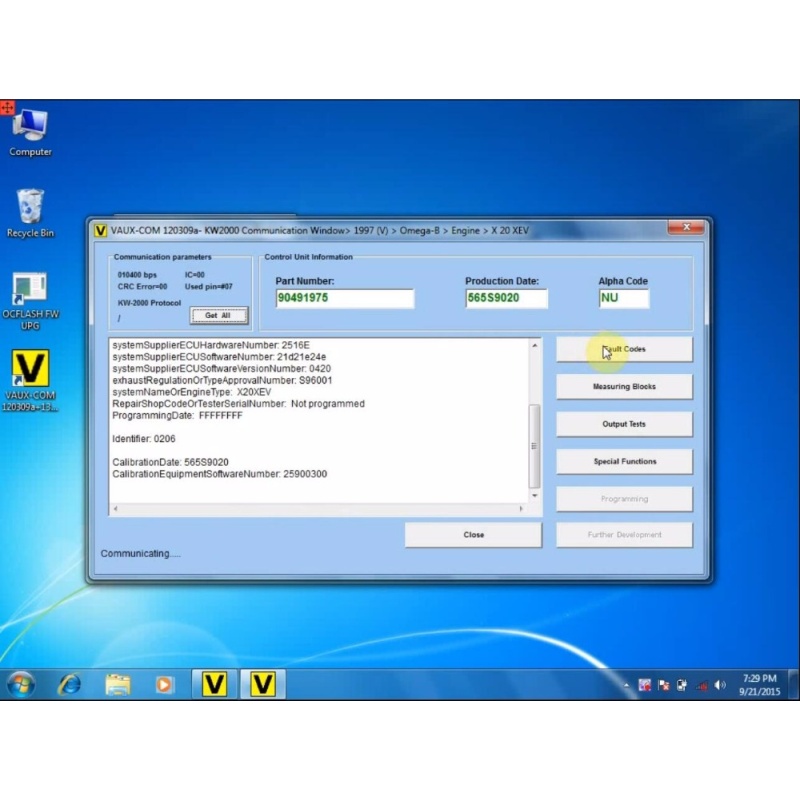The width and height of the screenshot is (800, 800).
Task: Click the vertical scrollbar thumb in info list
Action: click(535, 446)
